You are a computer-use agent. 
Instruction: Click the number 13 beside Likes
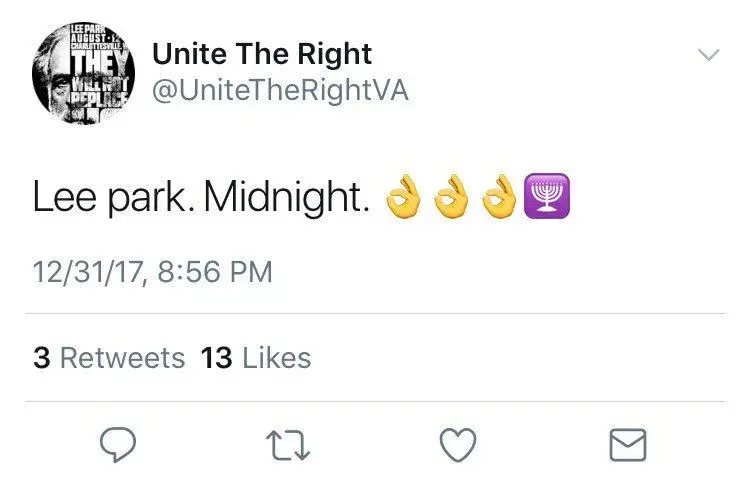point(216,358)
